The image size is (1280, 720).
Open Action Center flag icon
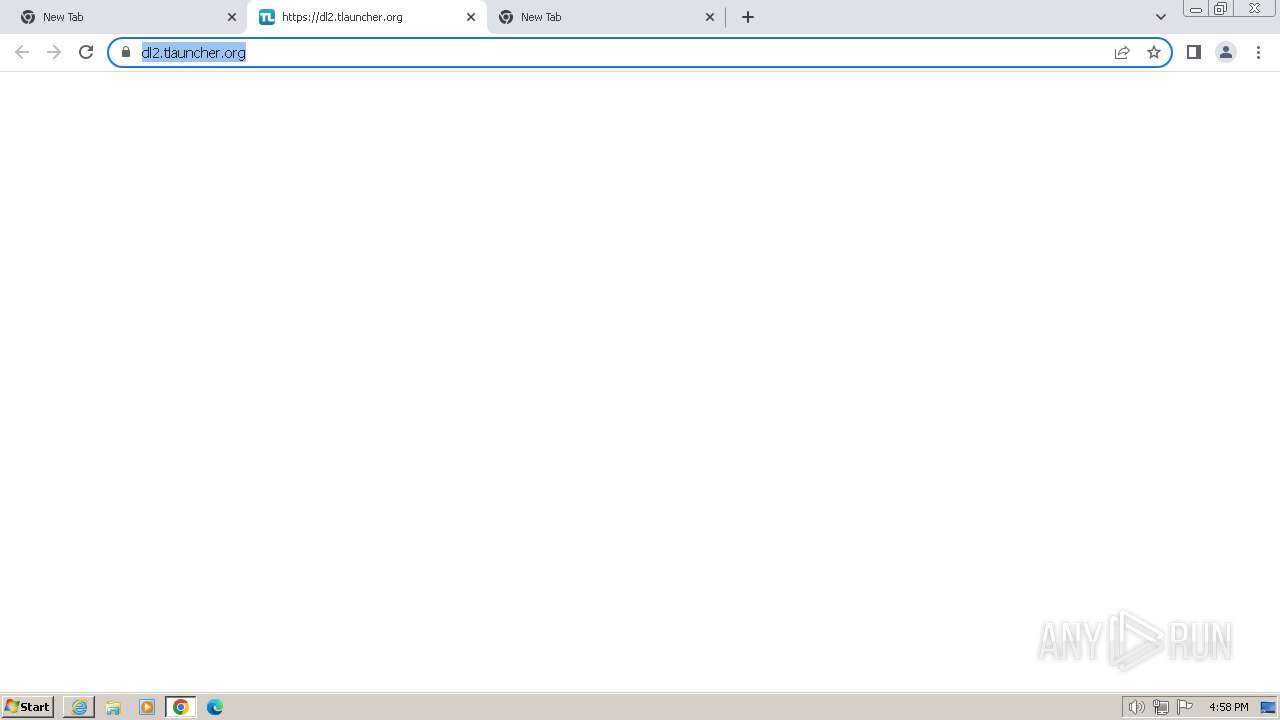(x=1185, y=707)
